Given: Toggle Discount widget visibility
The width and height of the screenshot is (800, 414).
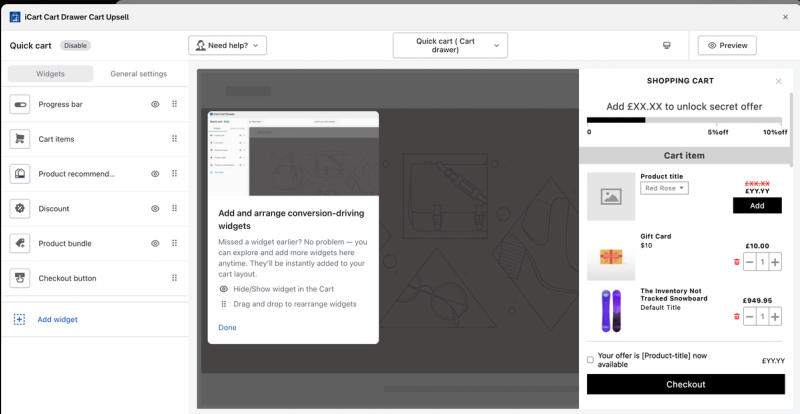Looking at the screenshot, I should (155, 208).
